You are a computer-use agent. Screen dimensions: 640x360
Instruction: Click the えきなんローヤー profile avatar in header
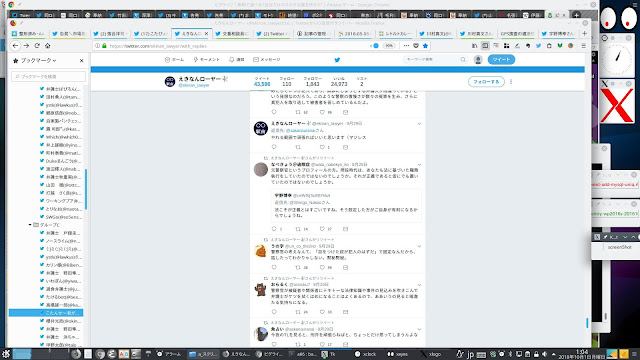point(170,82)
